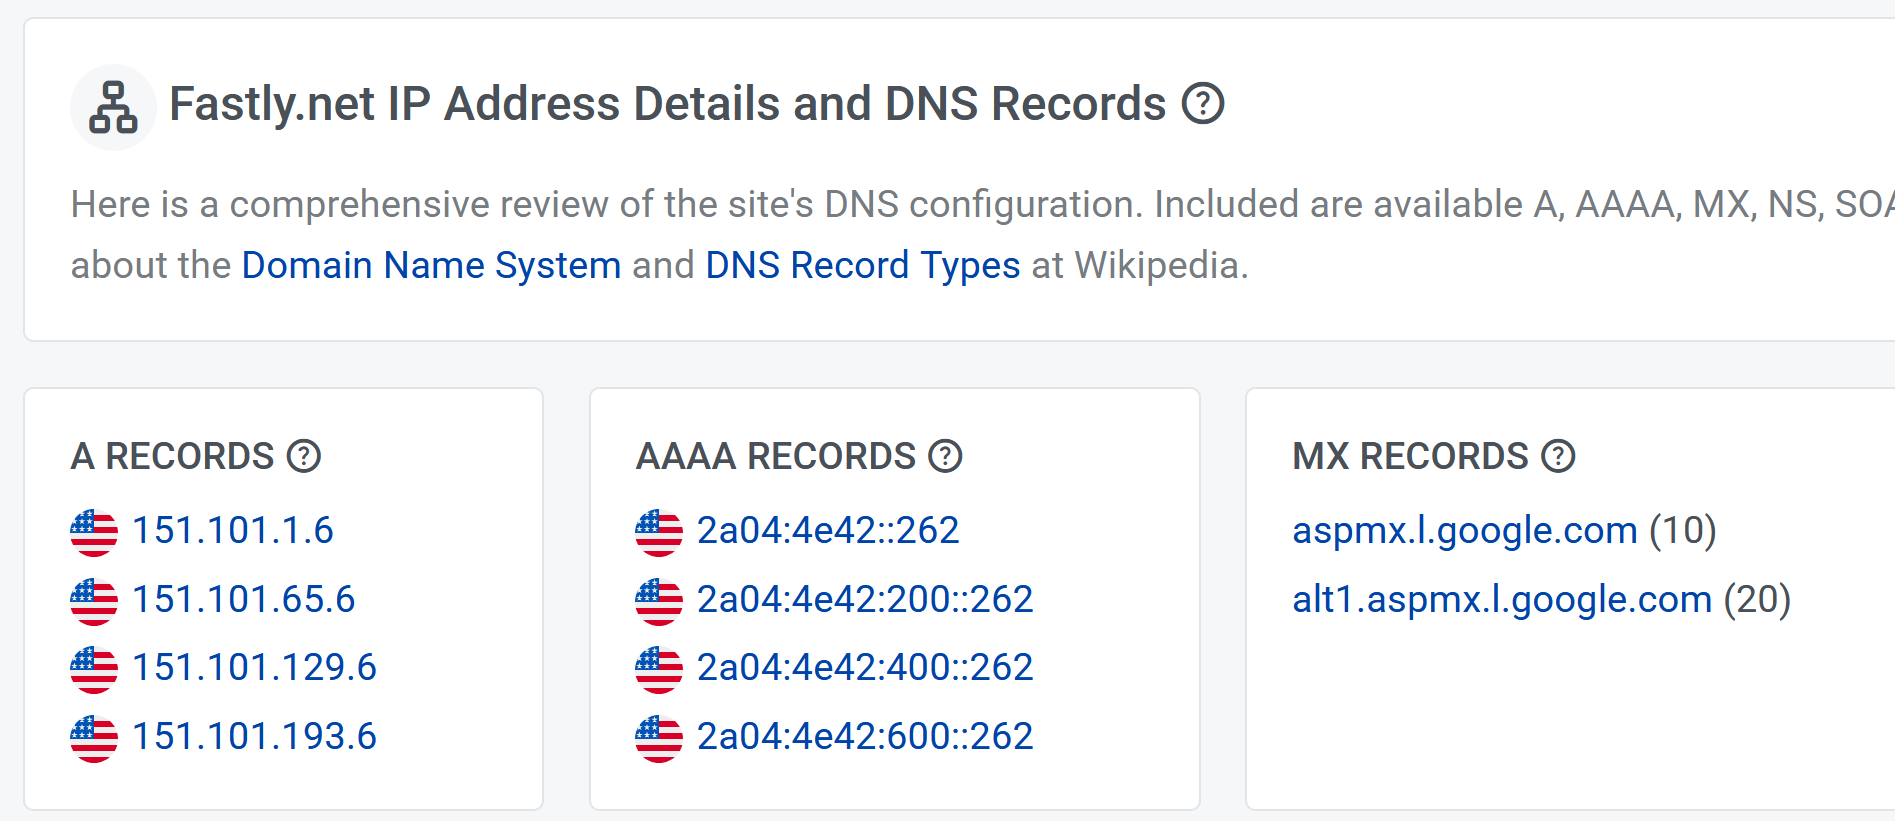
Task: Open the Domain Name System Wikipedia link
Action: tap(431, 265)
